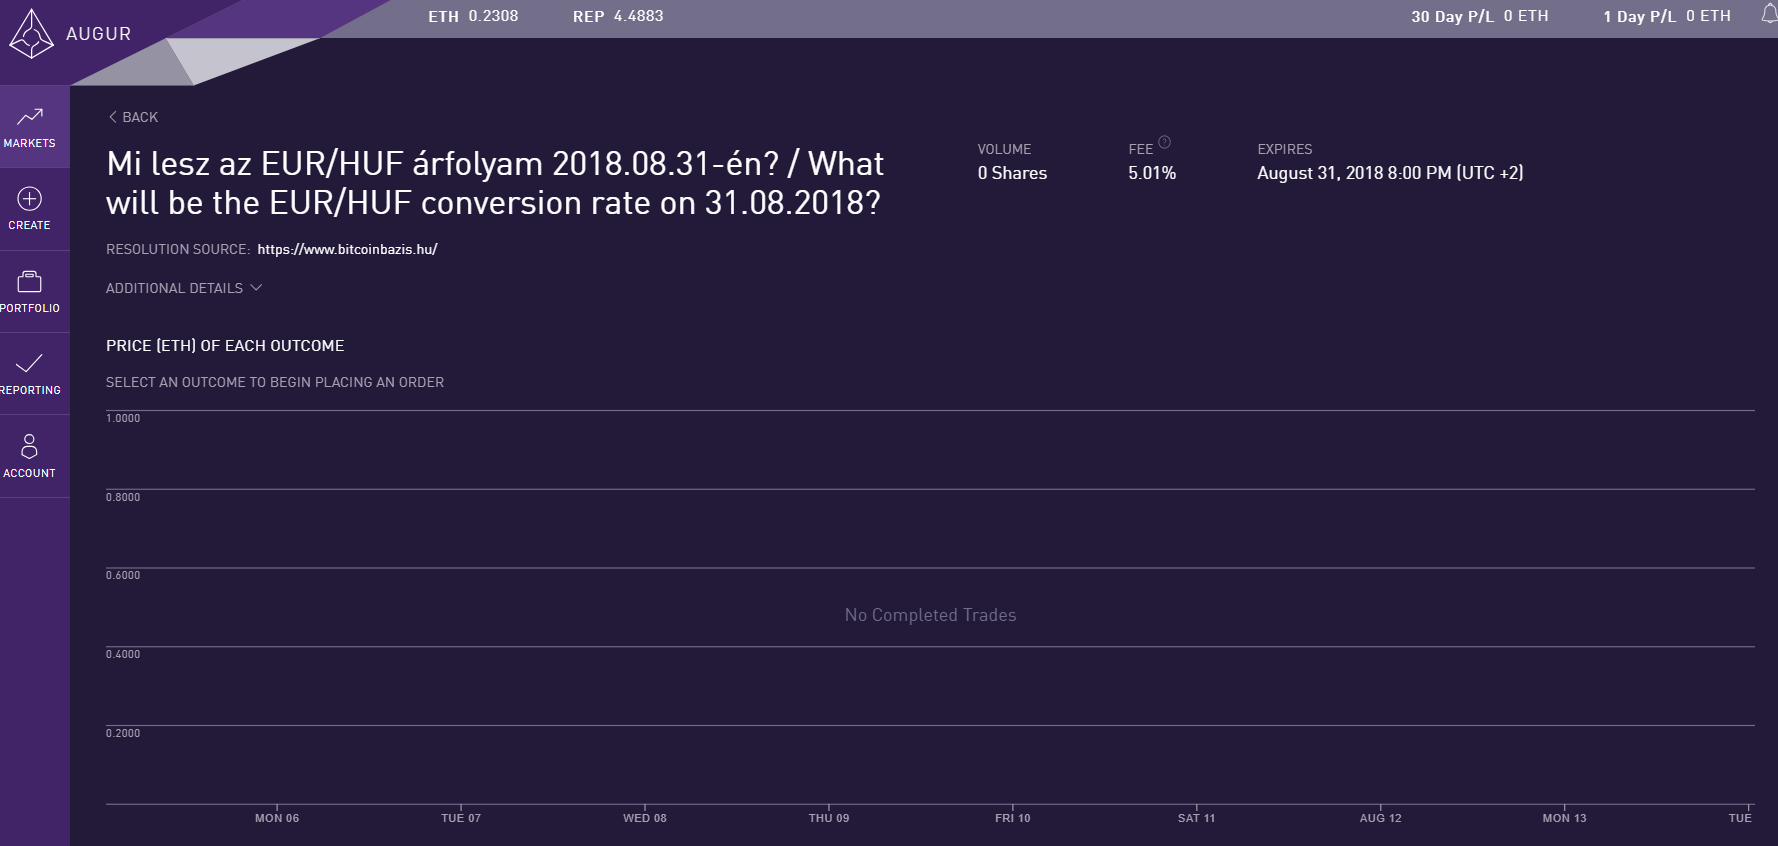The image size is (1778, 846).
Task: Click the Augur logo icon
Action: click(31, 34)
